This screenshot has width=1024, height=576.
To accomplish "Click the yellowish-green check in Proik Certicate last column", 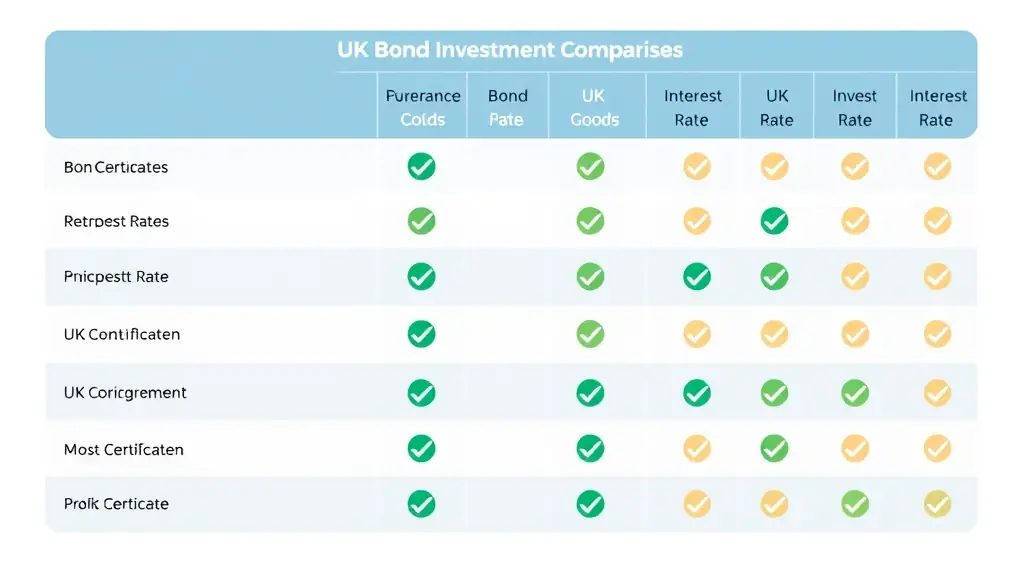I will pyautogui.click(x=937, y=504).
